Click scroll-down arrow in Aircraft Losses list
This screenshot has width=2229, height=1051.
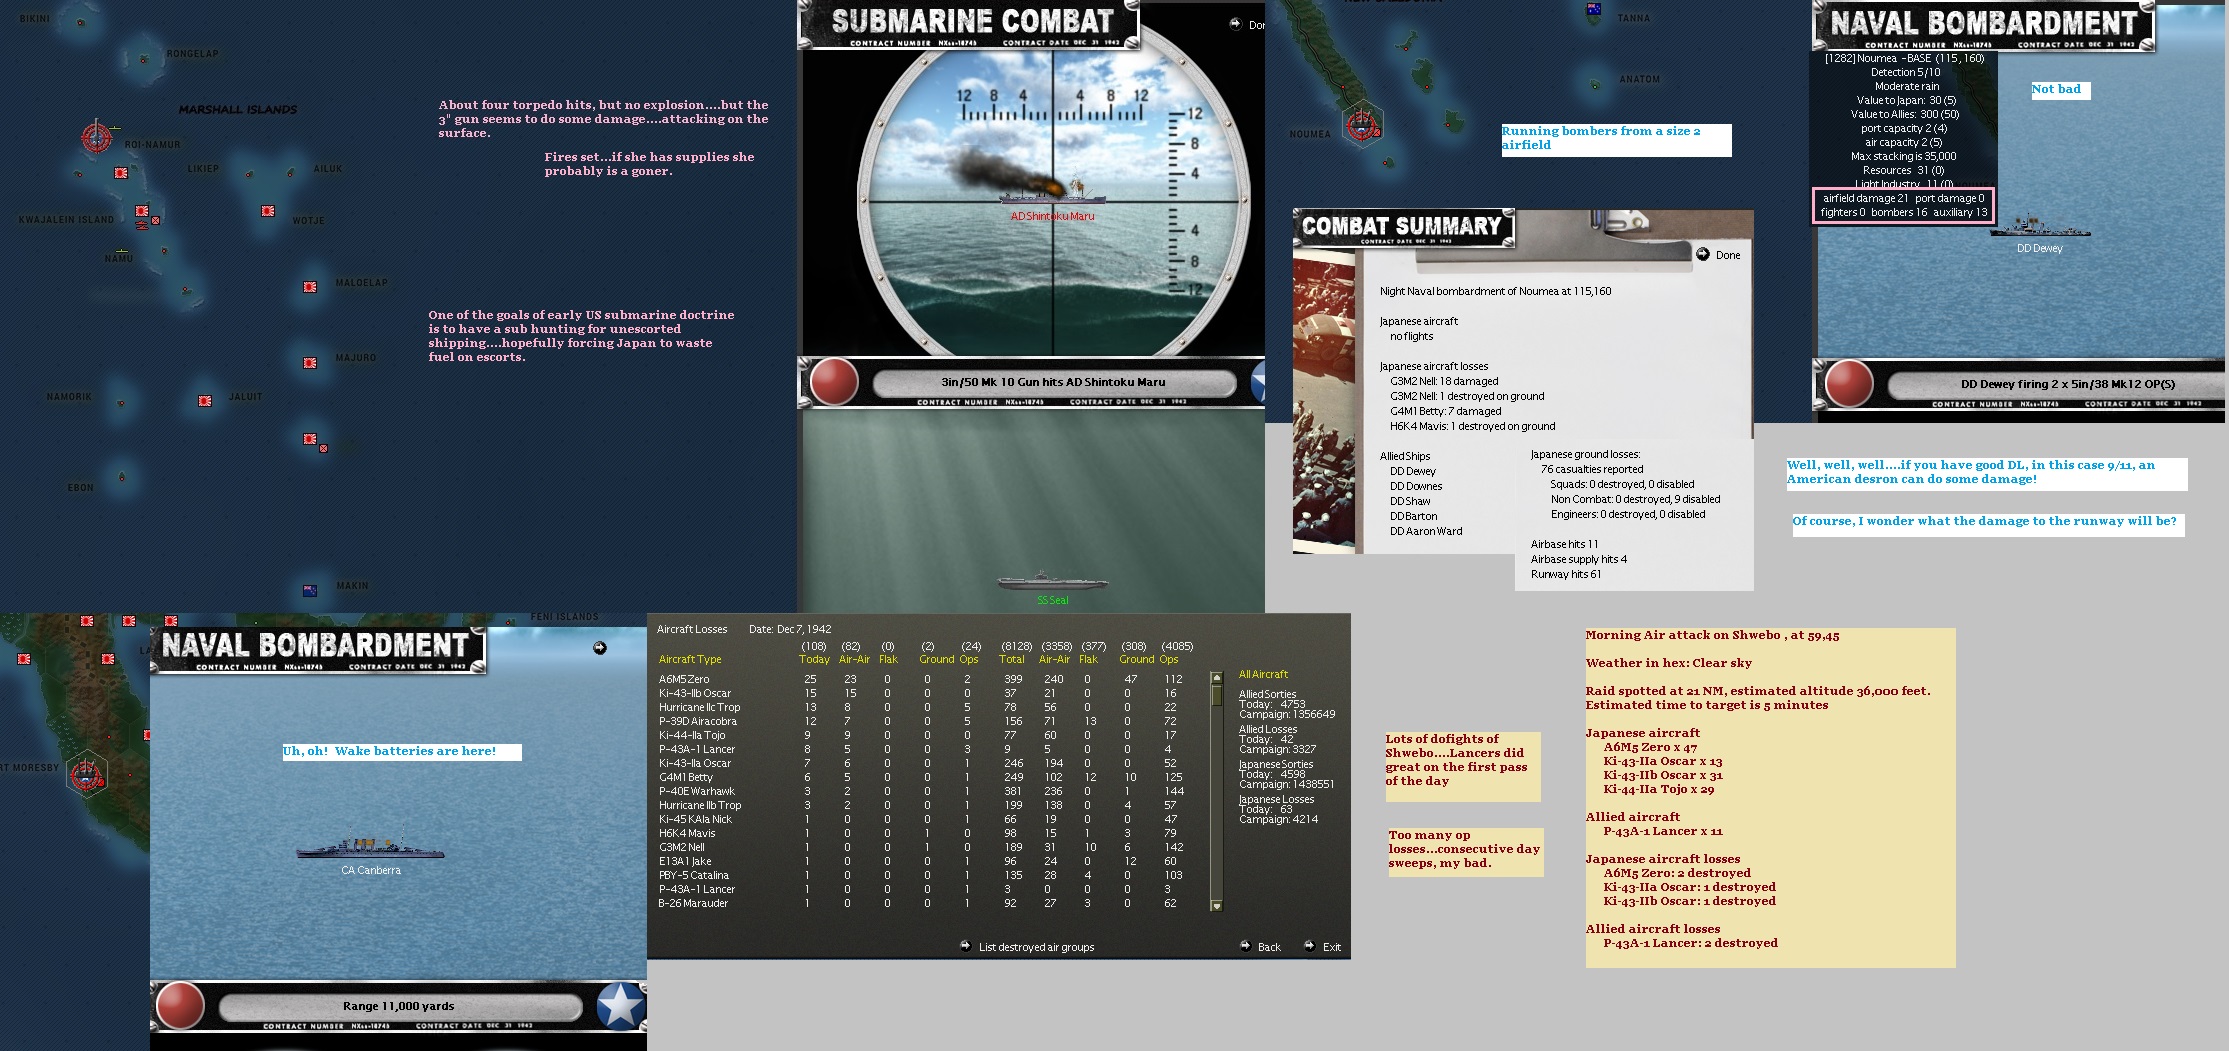pos(1217,906)
